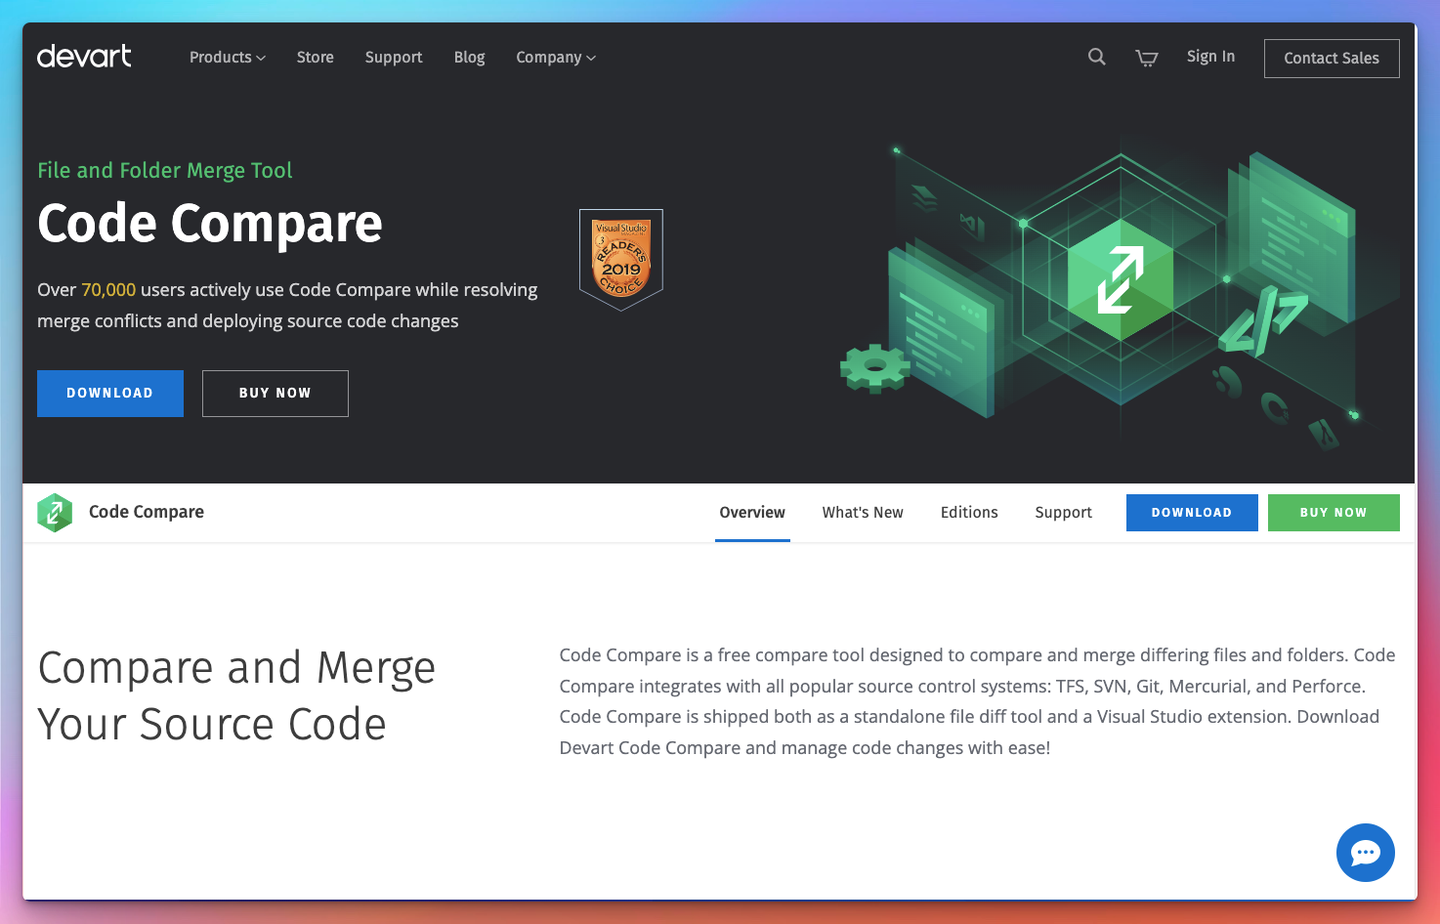
Task: Open the Blog link
Action: pos(469,57)
